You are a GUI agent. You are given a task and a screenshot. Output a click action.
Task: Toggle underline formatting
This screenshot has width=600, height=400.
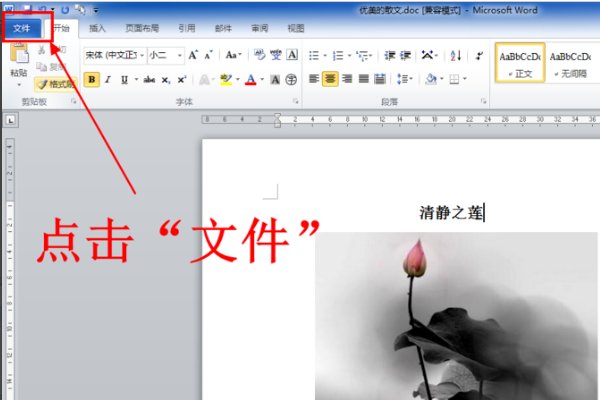pos(124,80)
